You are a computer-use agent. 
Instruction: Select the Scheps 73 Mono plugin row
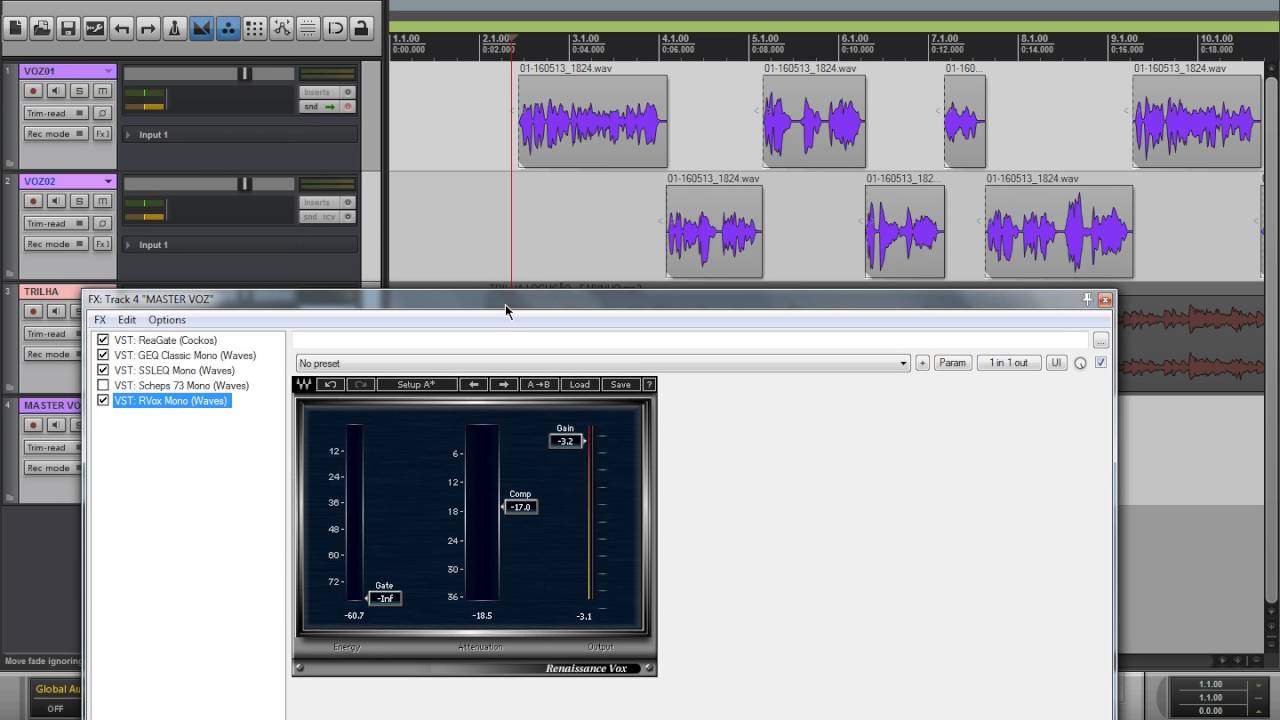point(181,385)
